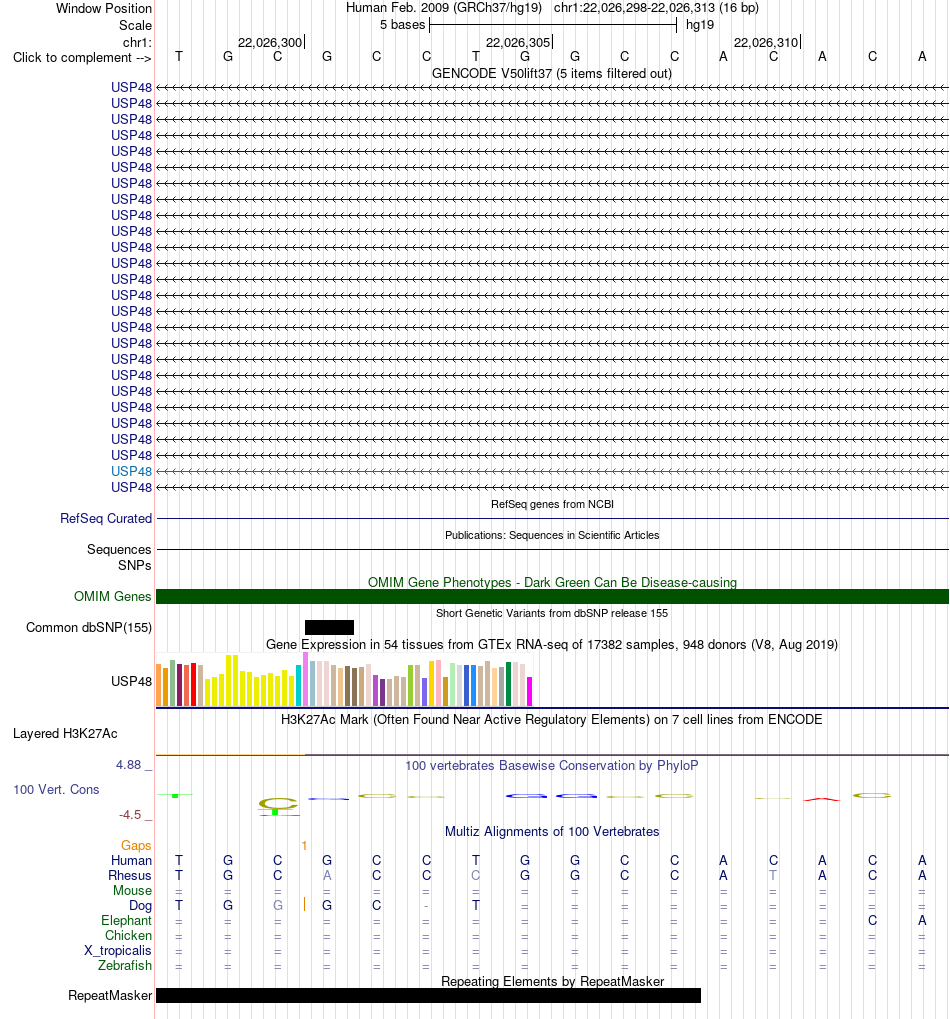Click the OMIM Genes track label
950x1019 pixels.
112,597
